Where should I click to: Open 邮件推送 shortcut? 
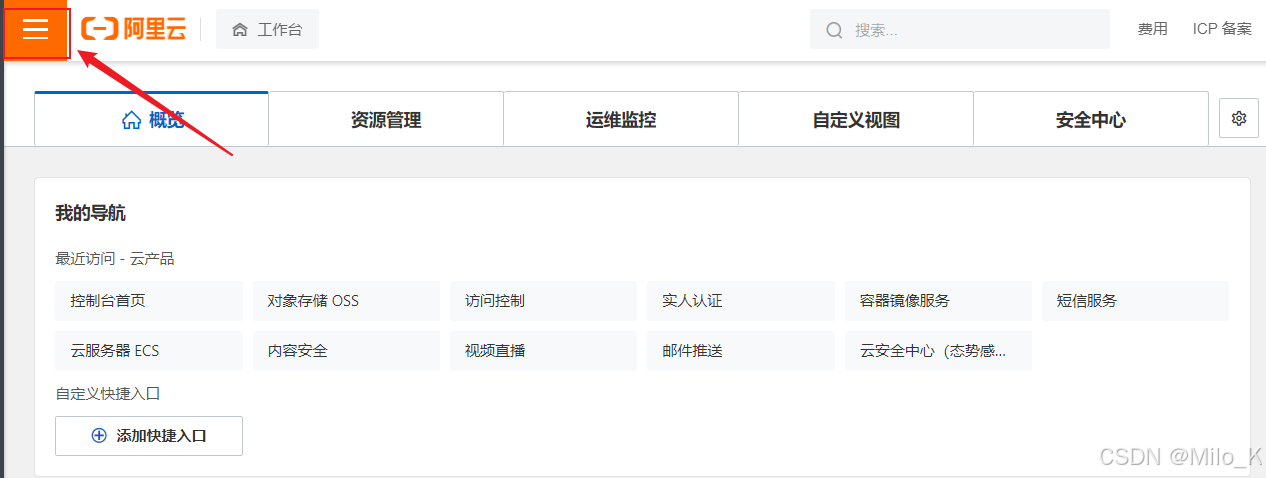(x=741, y=351)
